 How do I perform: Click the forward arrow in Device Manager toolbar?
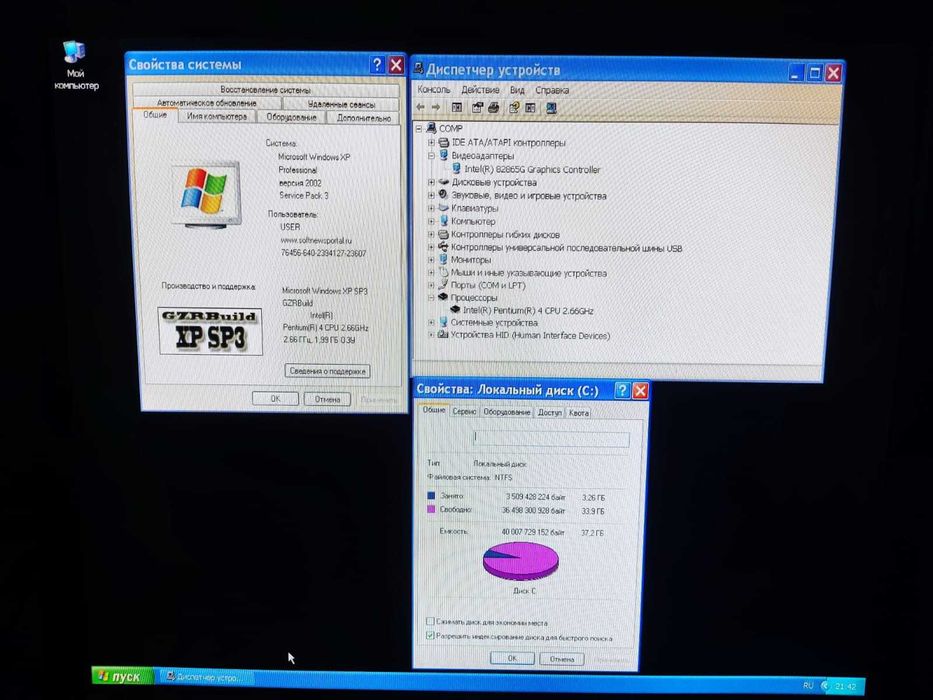click(x=436, y=107)
